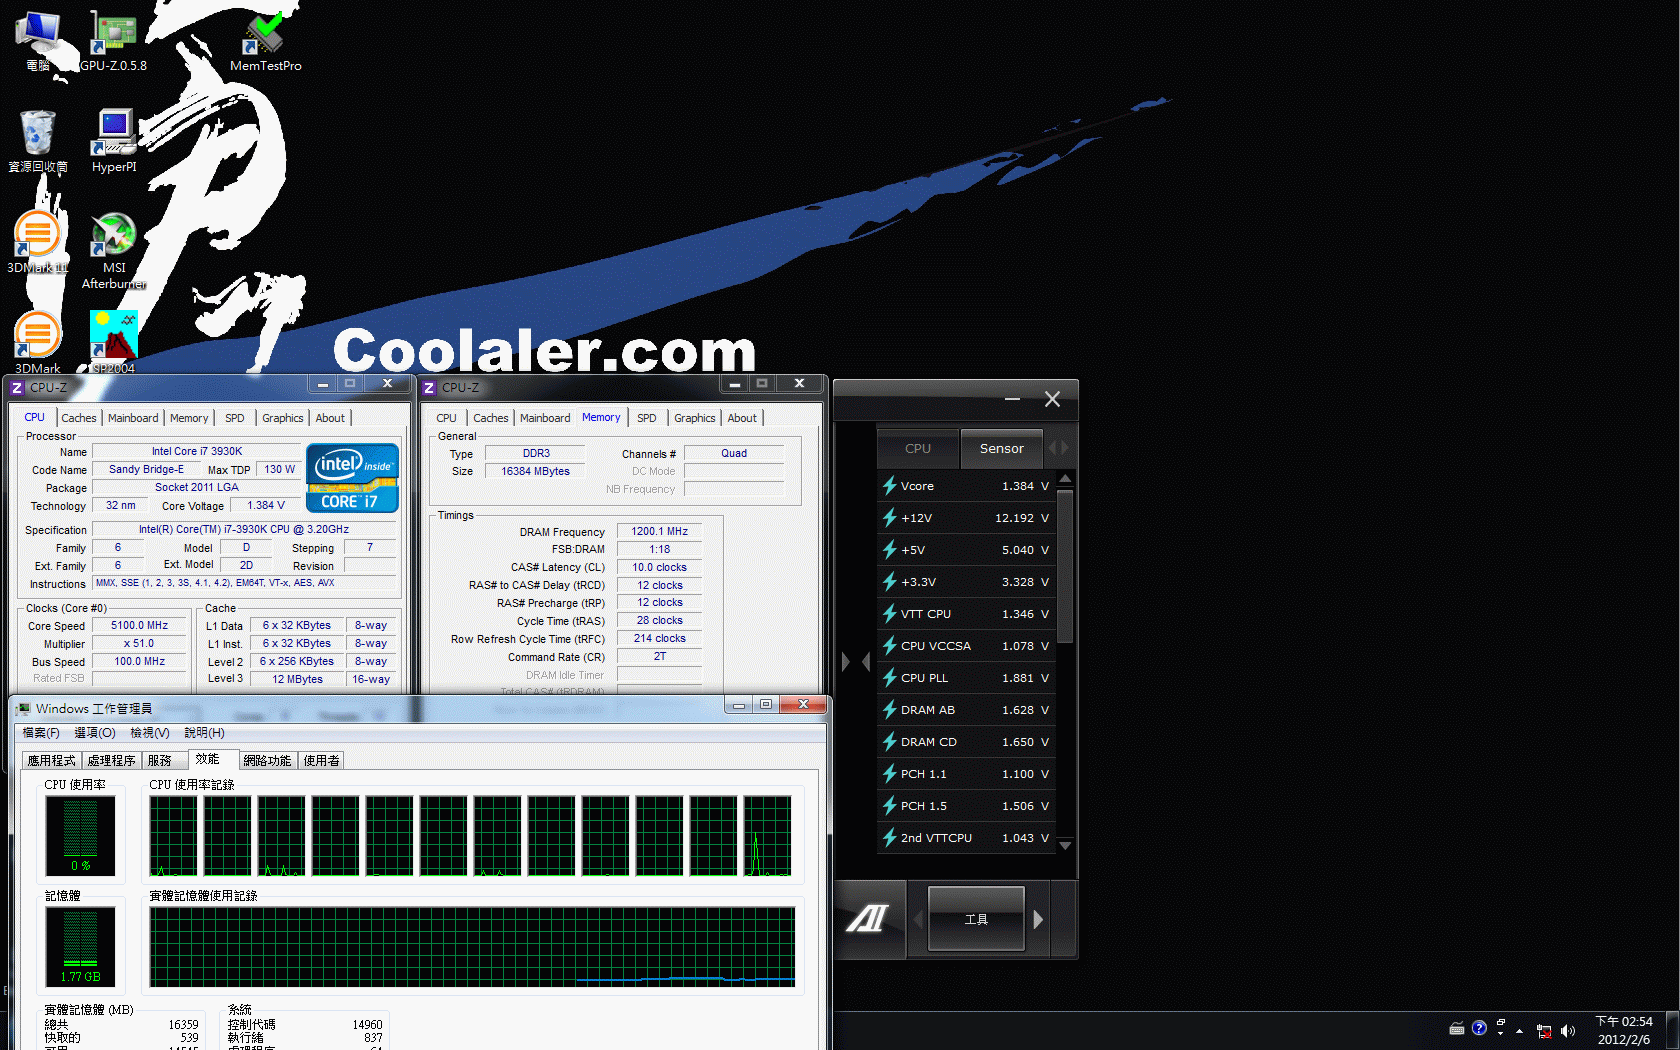Image resolution: width=1680 pixels, height=1050 pixels.
Task: Open the Graphics tab in left CPU-Z
Action: click(283, 418)
